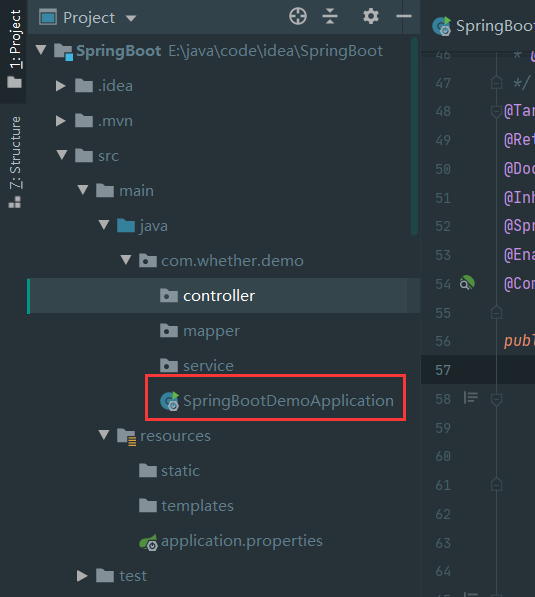Click the gutter icon on line 58

(x=471, y=398)
